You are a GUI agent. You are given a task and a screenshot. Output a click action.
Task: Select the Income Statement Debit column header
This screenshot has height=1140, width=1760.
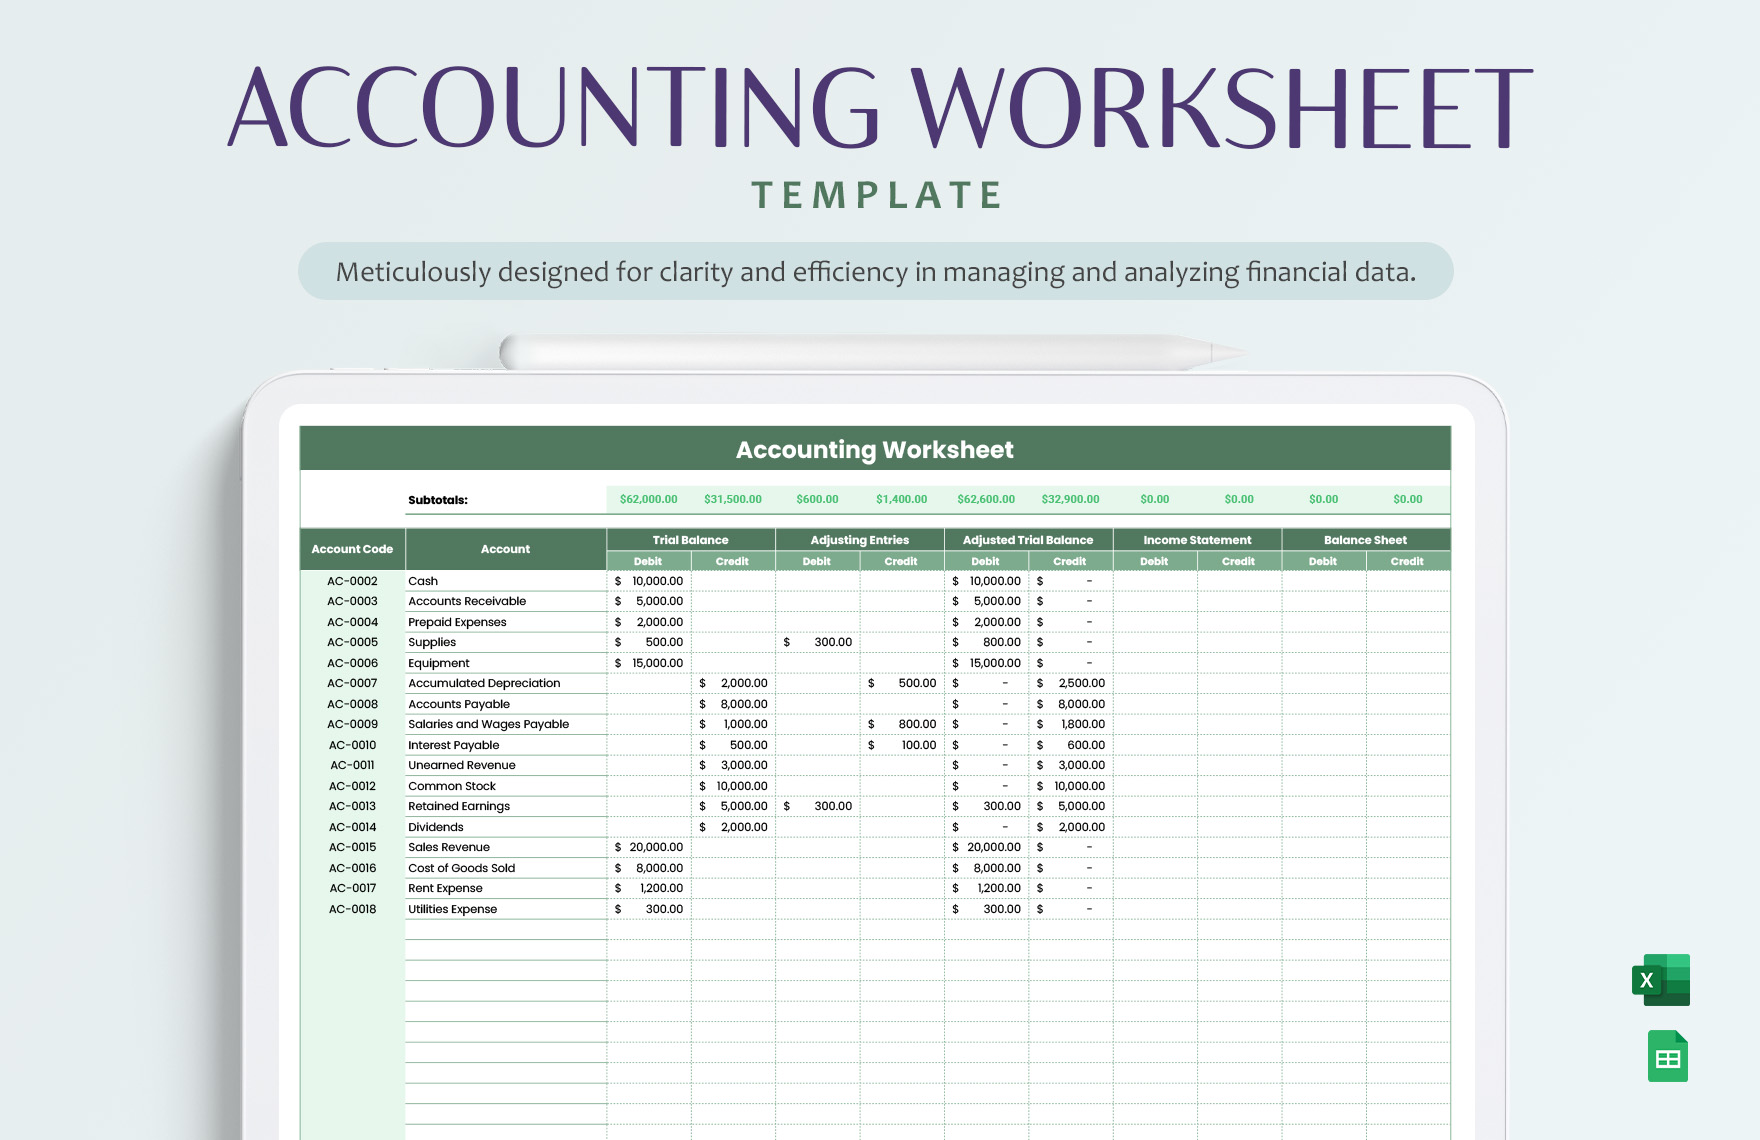click(1155, 561)
